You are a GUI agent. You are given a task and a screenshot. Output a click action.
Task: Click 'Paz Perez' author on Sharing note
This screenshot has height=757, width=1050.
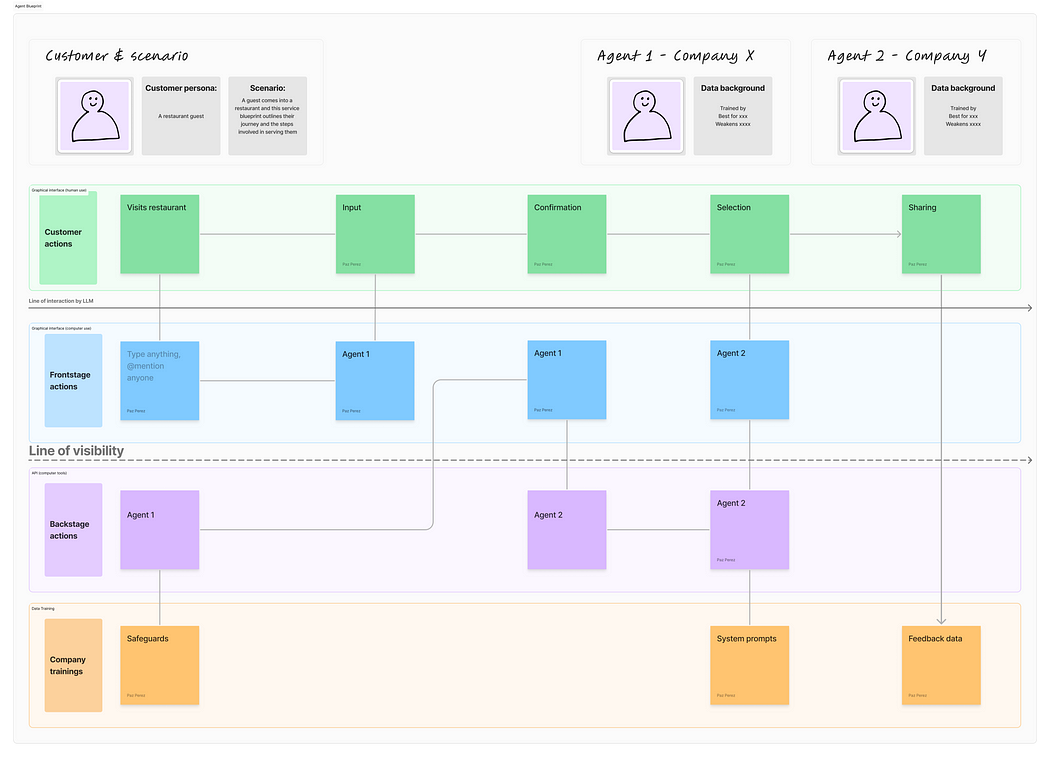(x=917, y=264)
